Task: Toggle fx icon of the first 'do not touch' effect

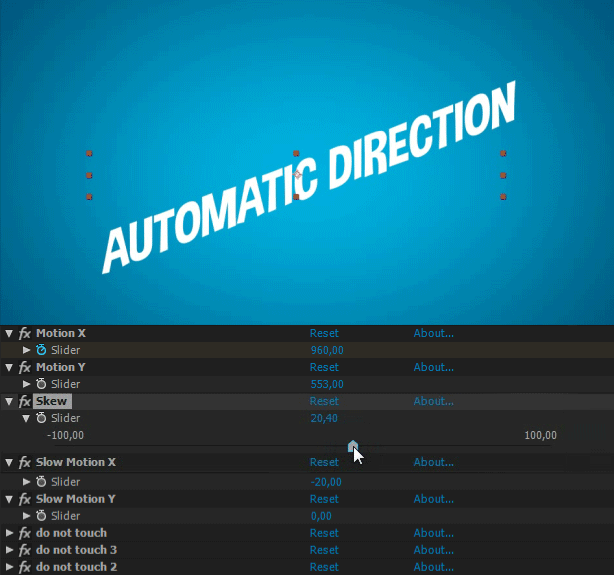Action: pos(25,533)
